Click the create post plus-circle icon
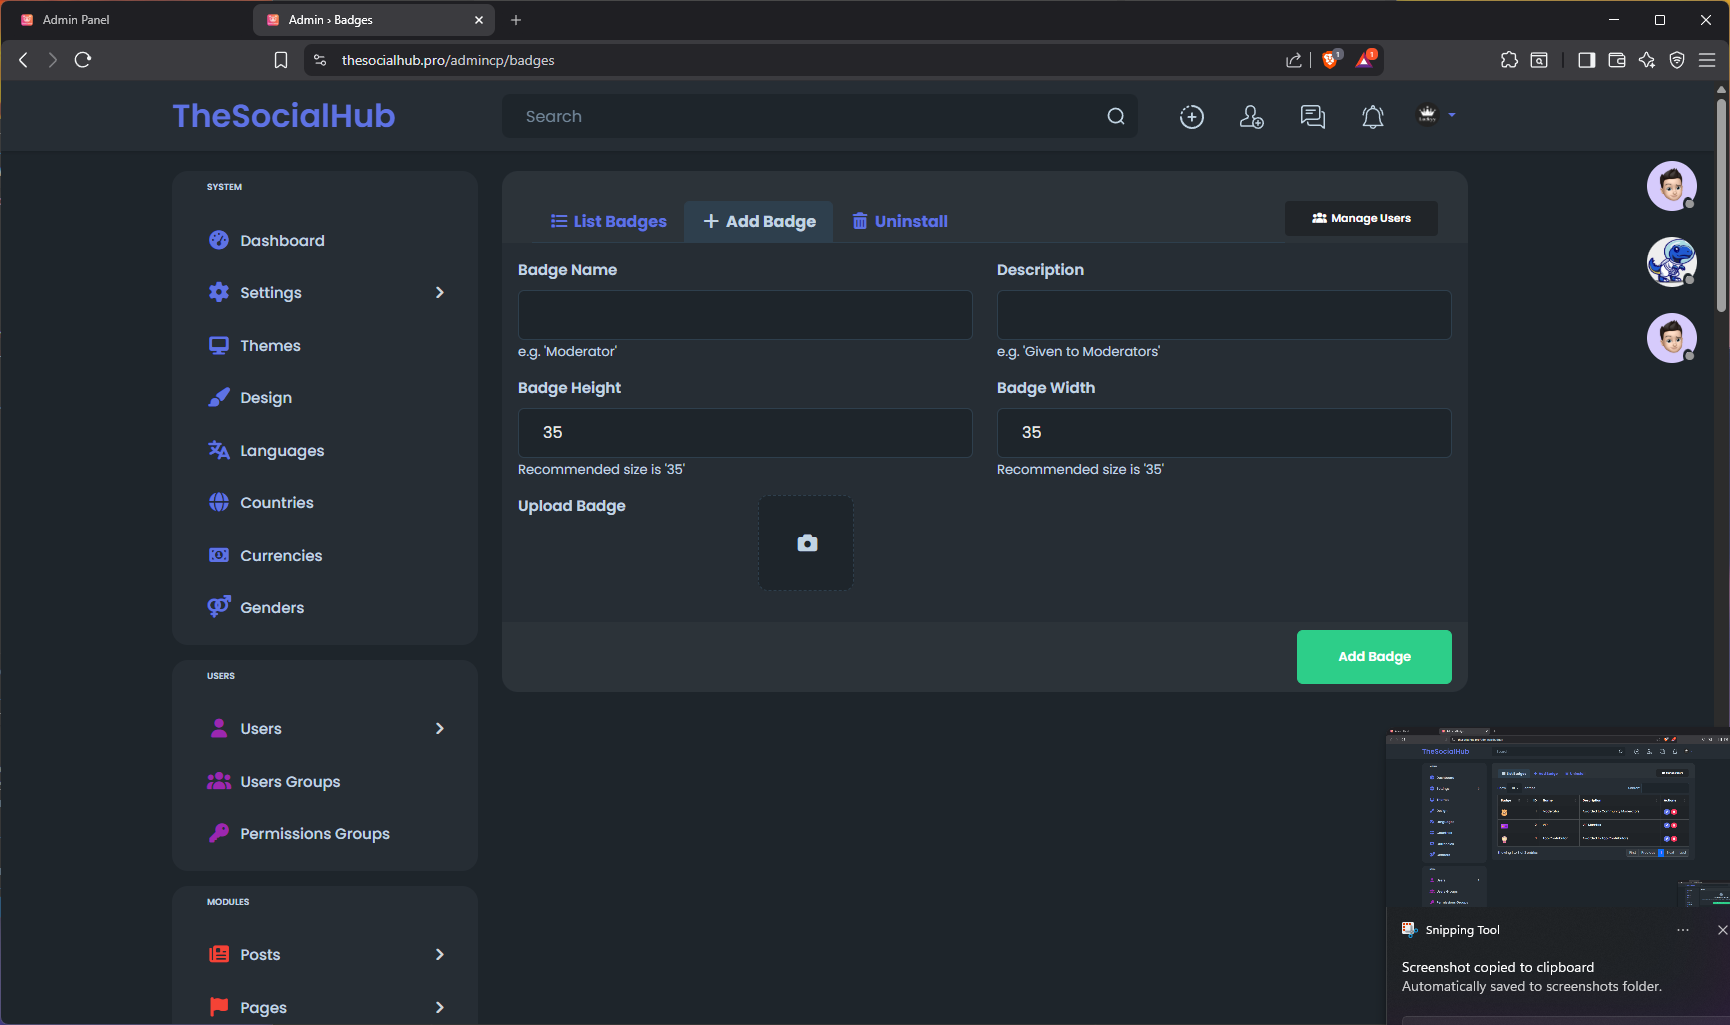 pyautogui.click(x=1191, y=117)
